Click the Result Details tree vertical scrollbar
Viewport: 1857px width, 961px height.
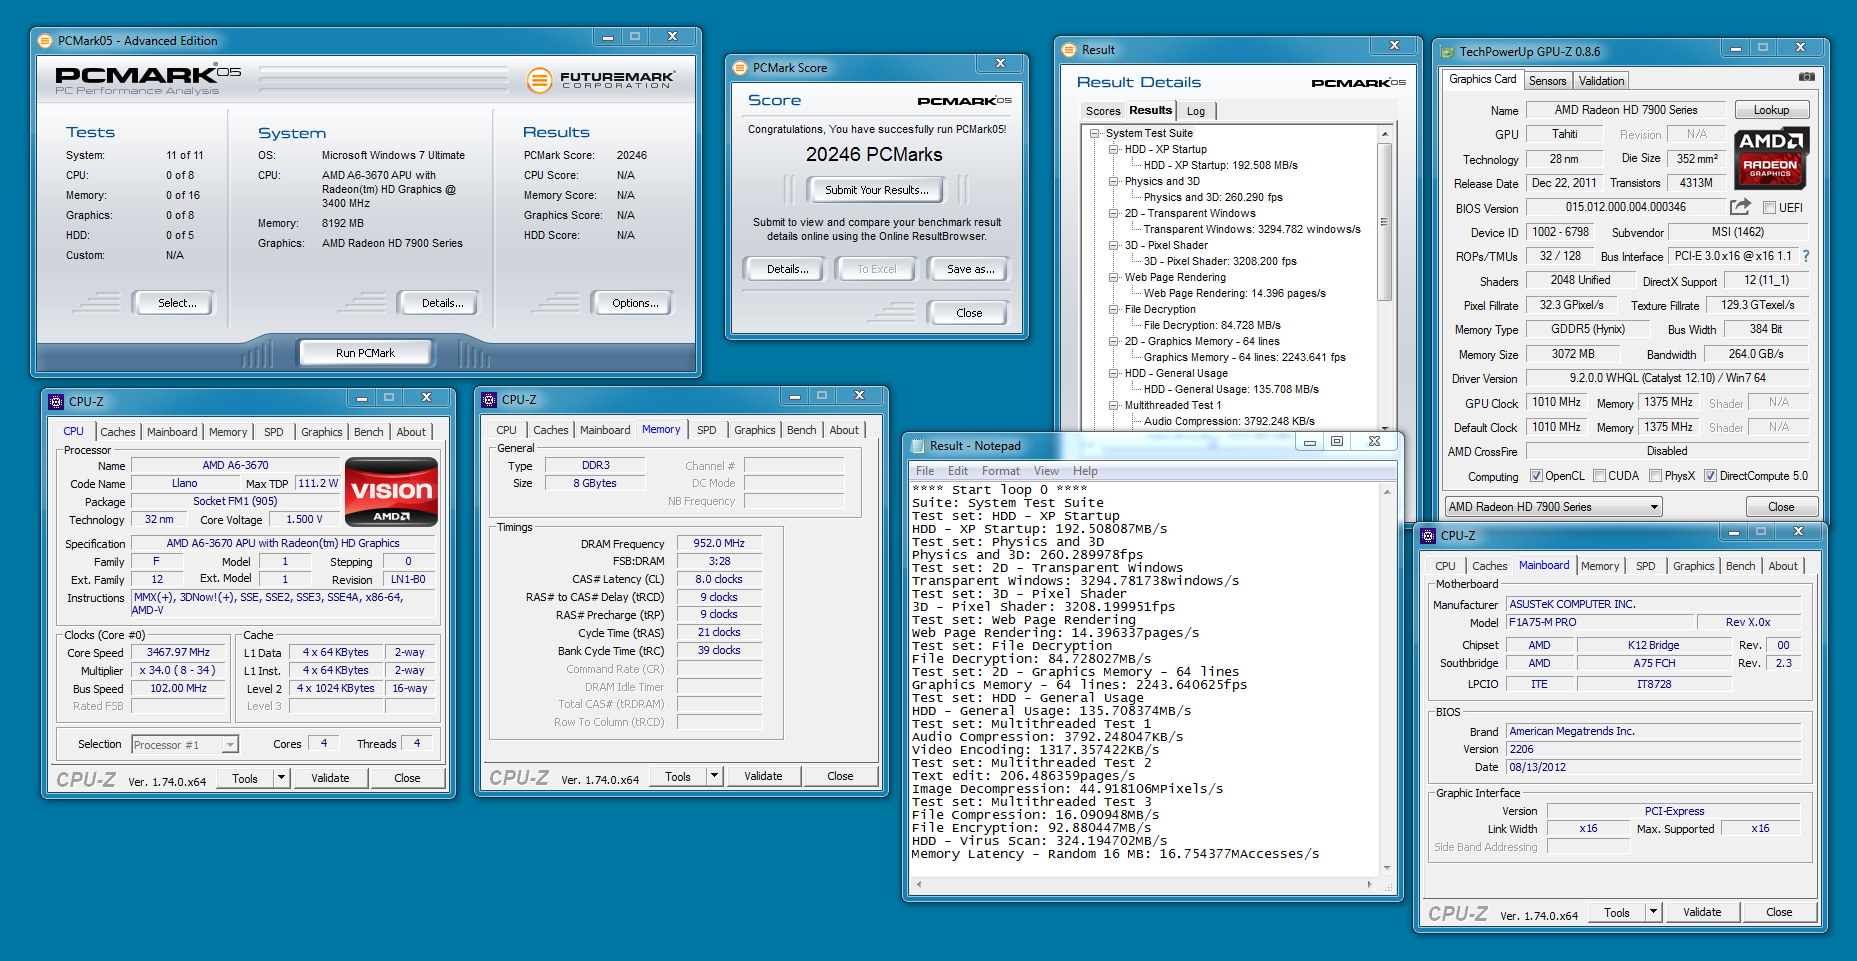tap(1385, 221)
